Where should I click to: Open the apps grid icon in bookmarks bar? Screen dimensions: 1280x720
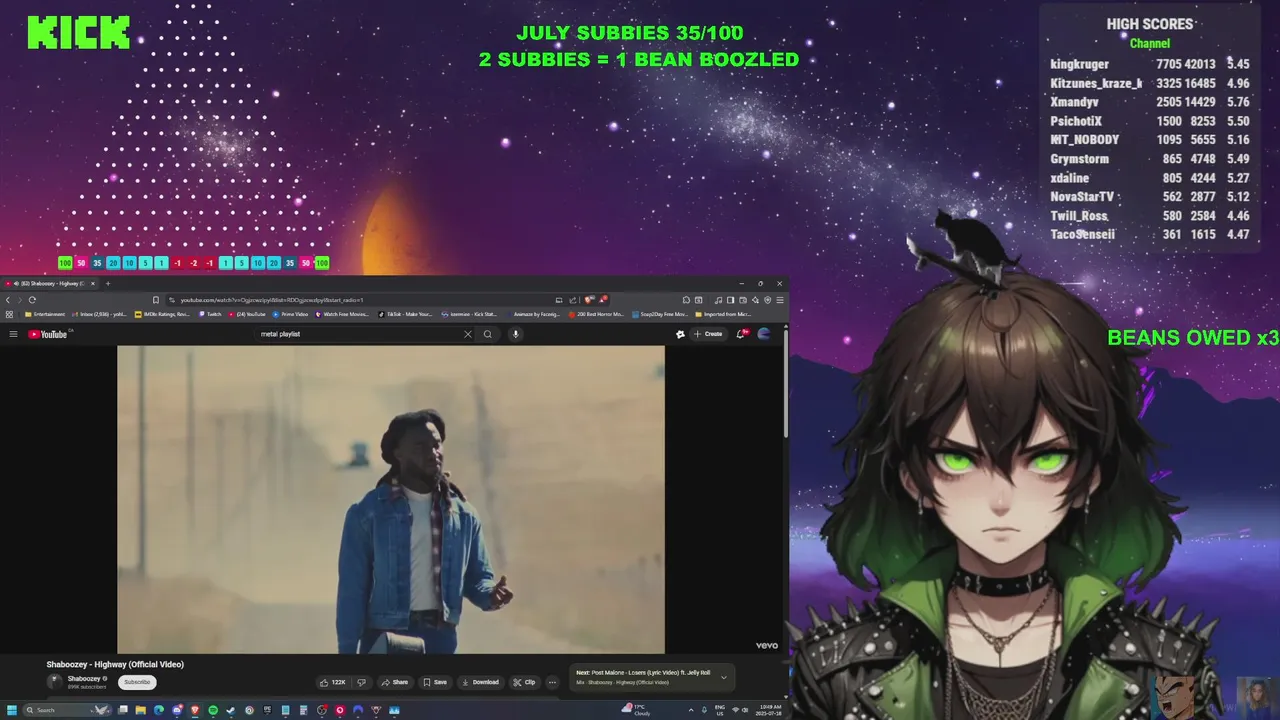coord(9,314)
